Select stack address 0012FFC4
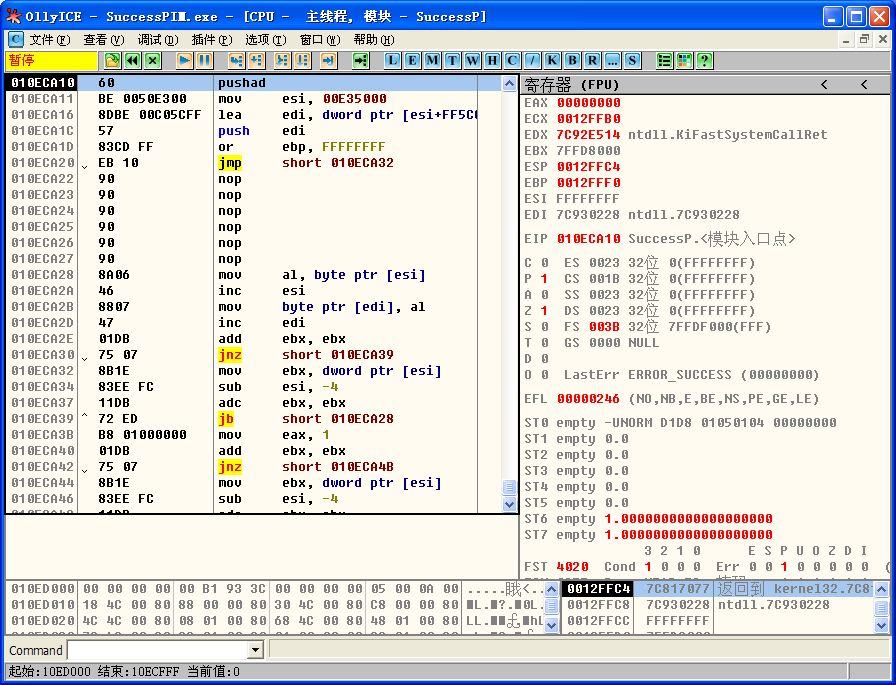Image resolution: width=896 pixels, height=685 pixels. 599,588
